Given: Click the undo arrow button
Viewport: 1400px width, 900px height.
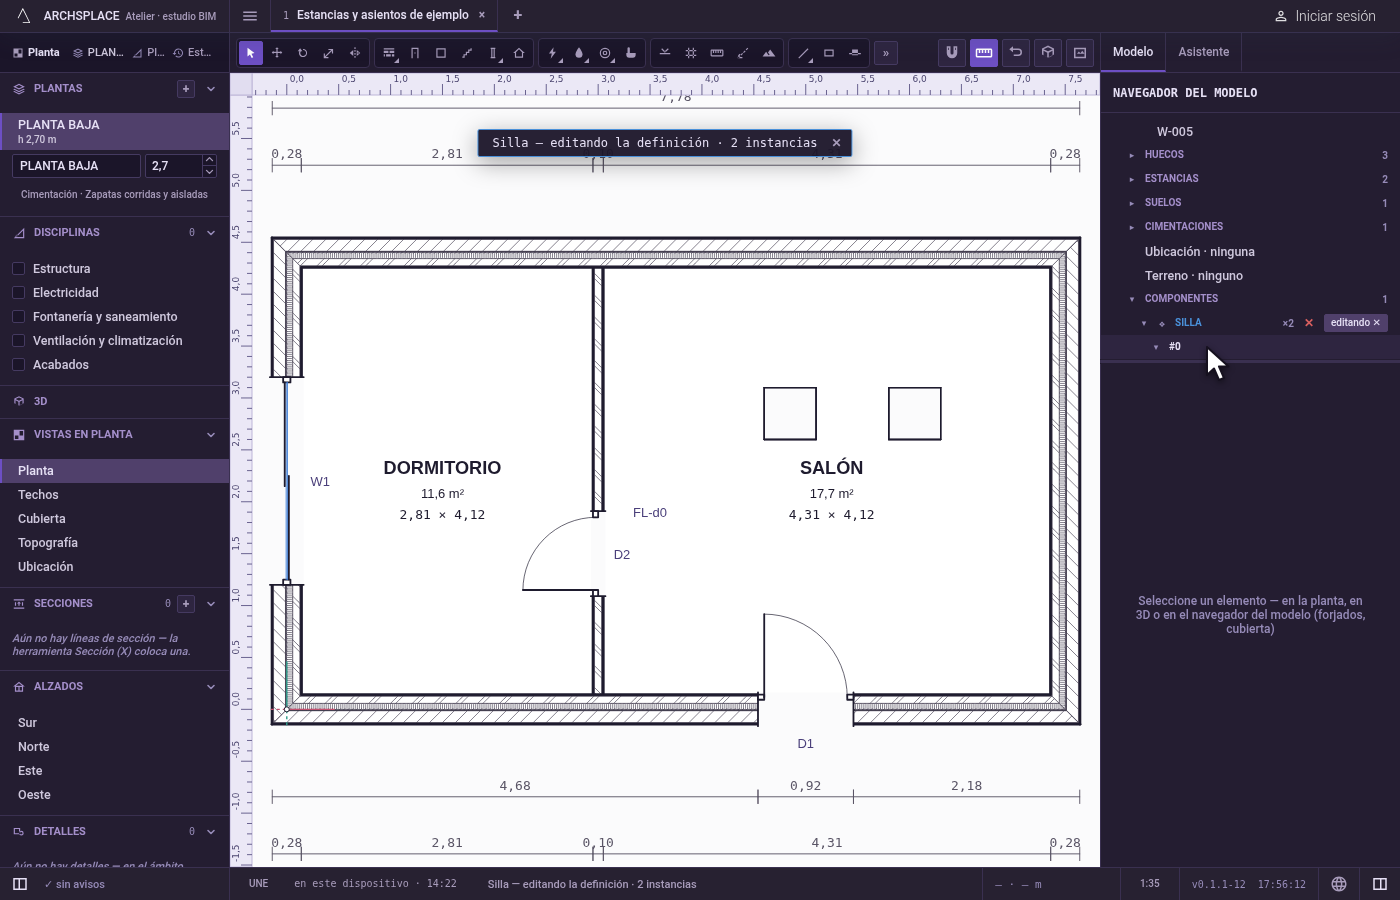Looking at the screenshot, I should point(1016,52).
